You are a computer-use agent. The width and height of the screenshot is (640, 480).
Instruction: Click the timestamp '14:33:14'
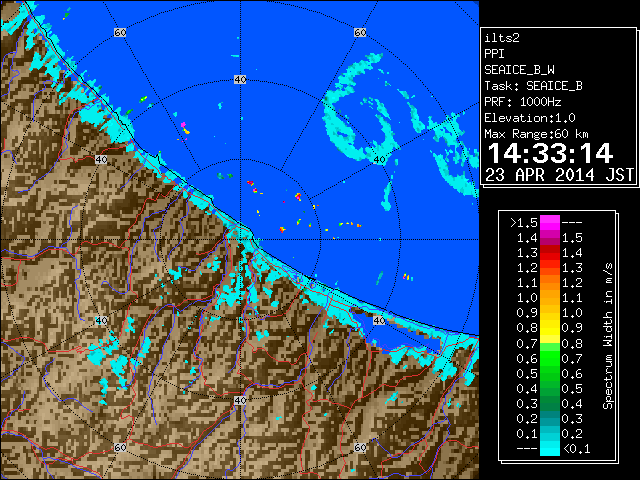[x=550, y=153]
